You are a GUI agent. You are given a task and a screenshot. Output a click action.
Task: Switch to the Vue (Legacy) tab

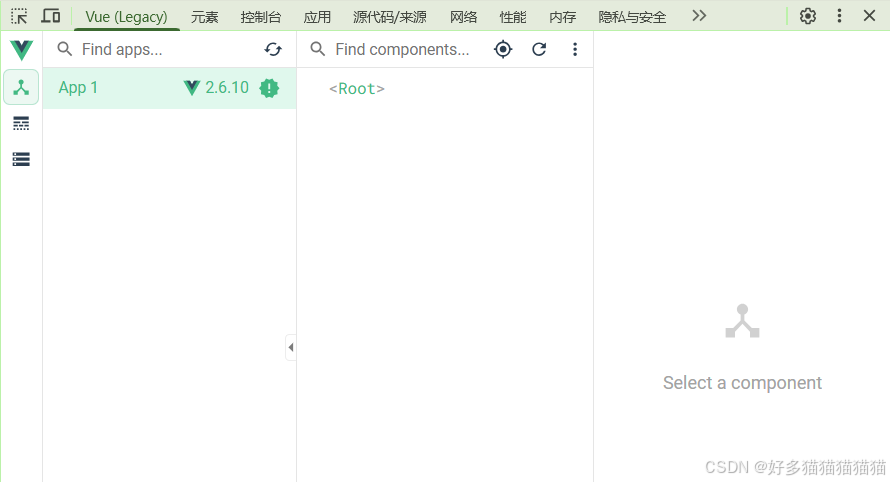click(x=127, y=17)
